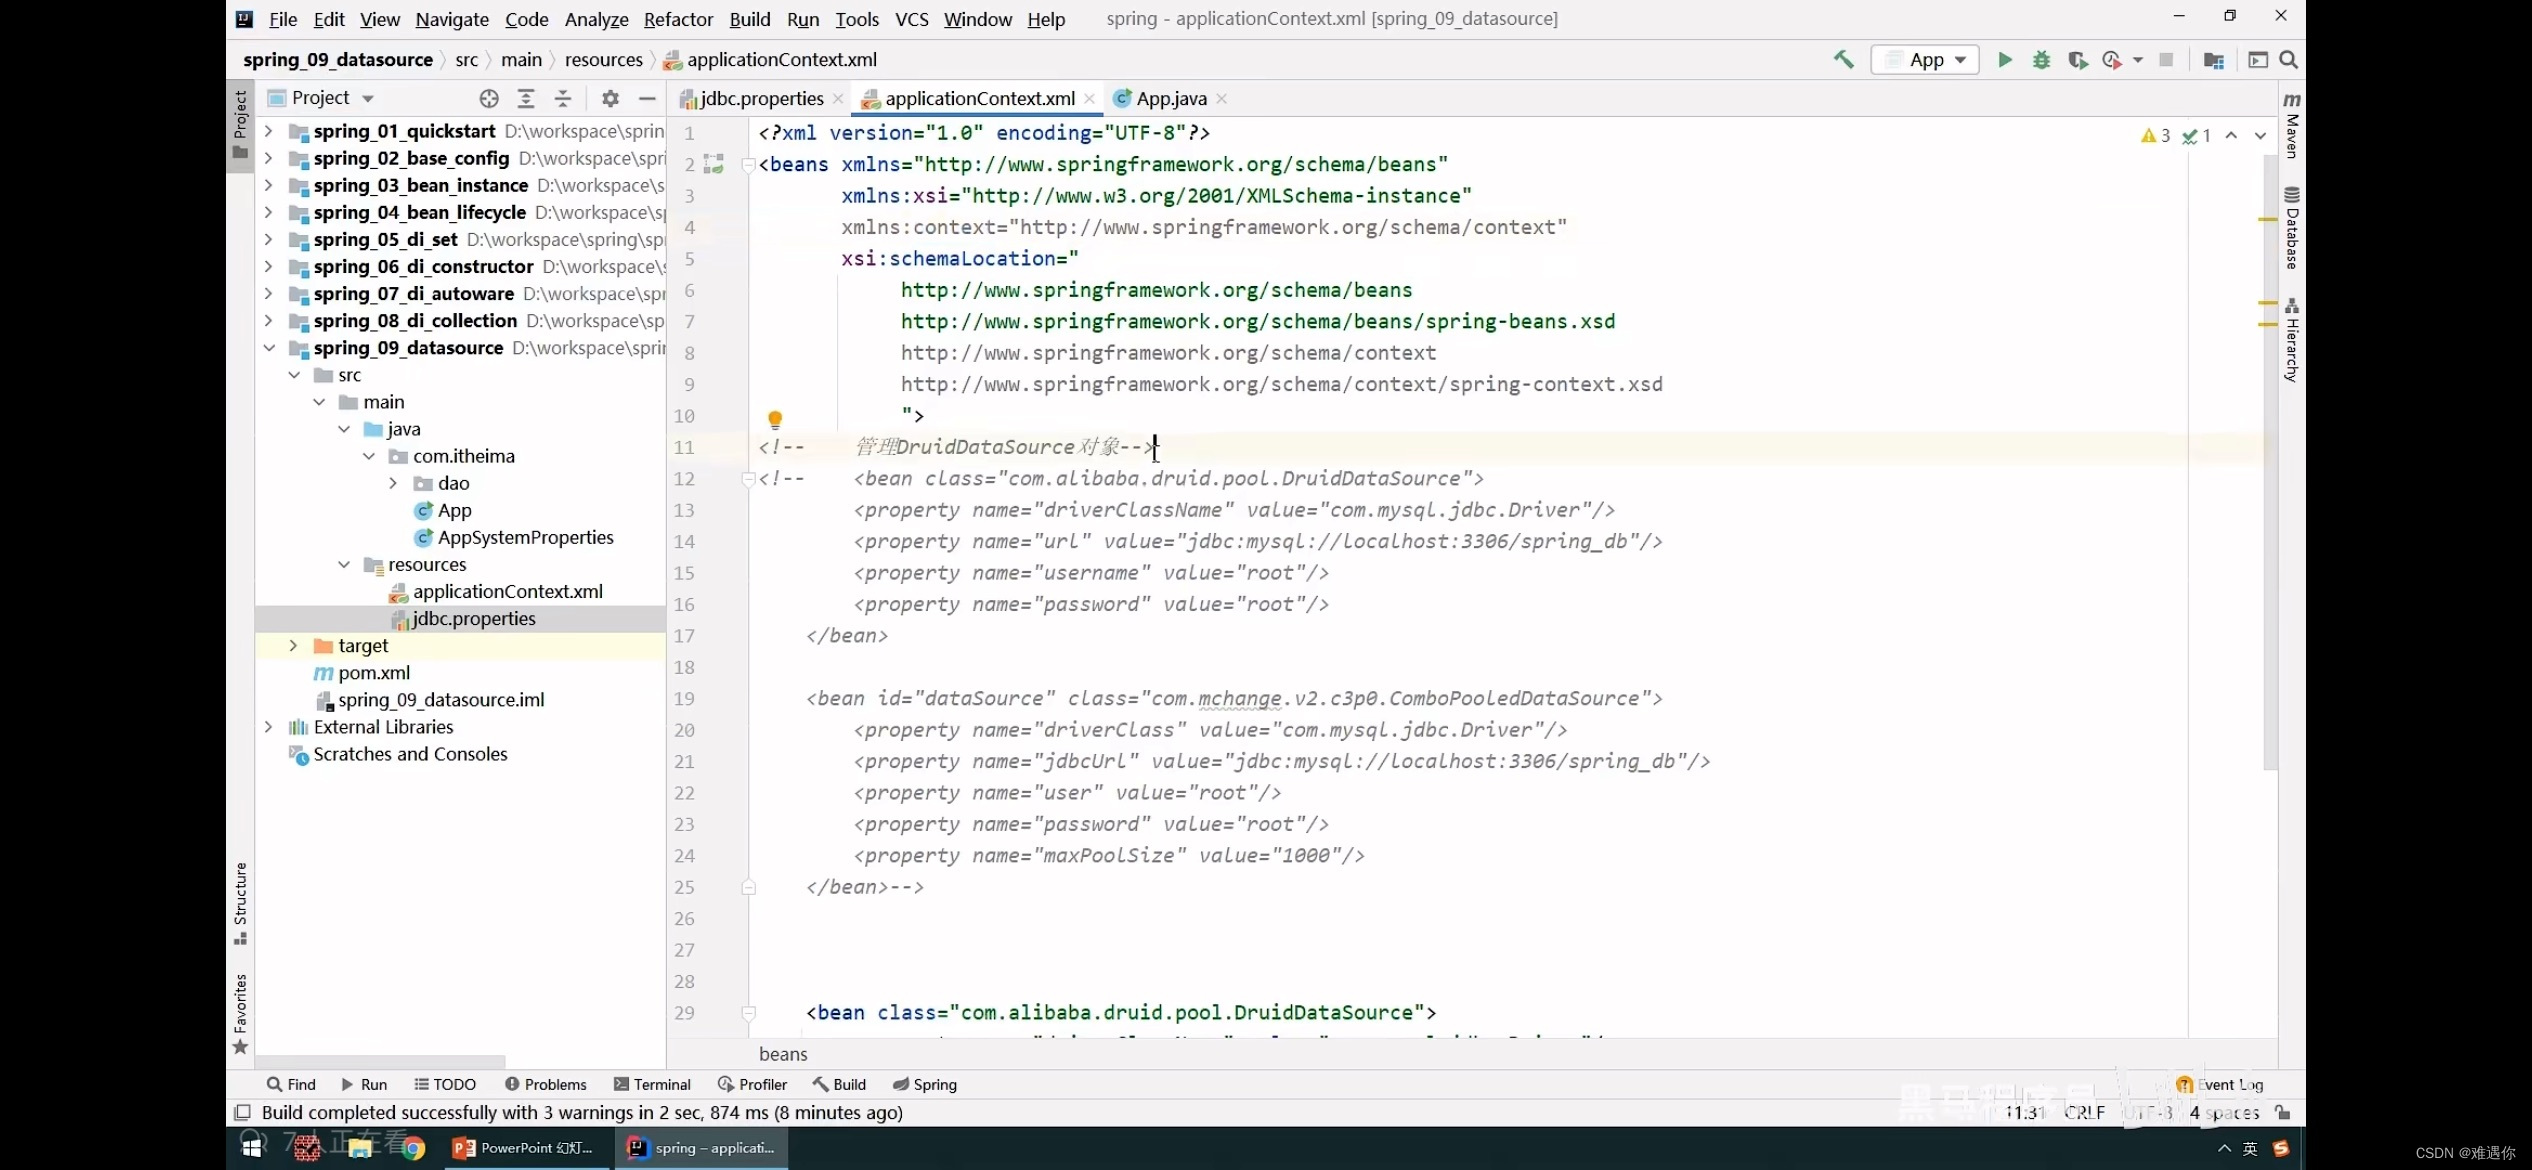Toggle read-only lock icon in status bar
Image resolution: width=2532 pixels, height=1170 pixels.
(x=2283, y=1112)
